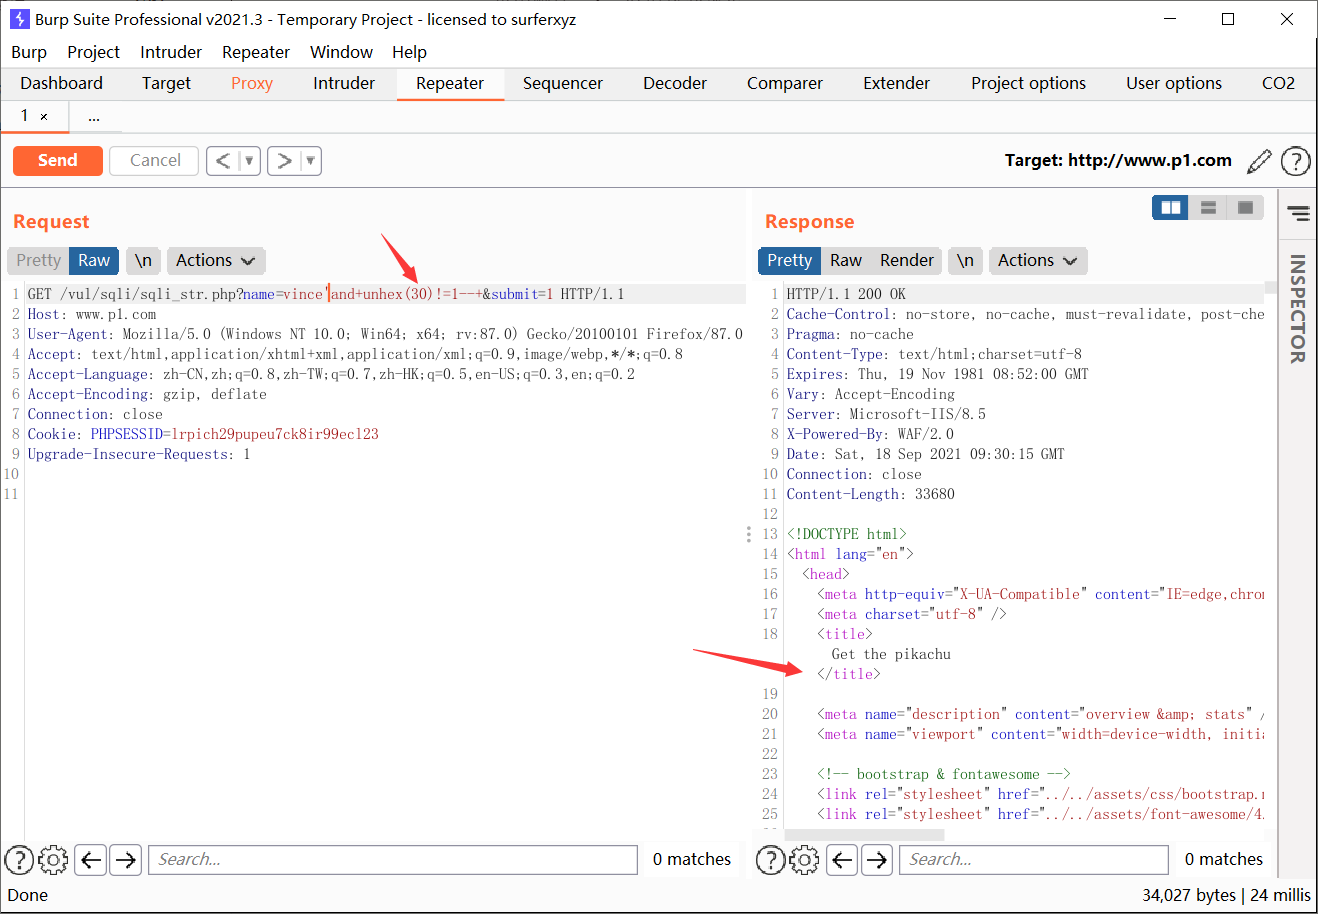Switch to the Comparer tab
Image resolution: width=1318 pixels, height=914 pixels.
[785, 83]
